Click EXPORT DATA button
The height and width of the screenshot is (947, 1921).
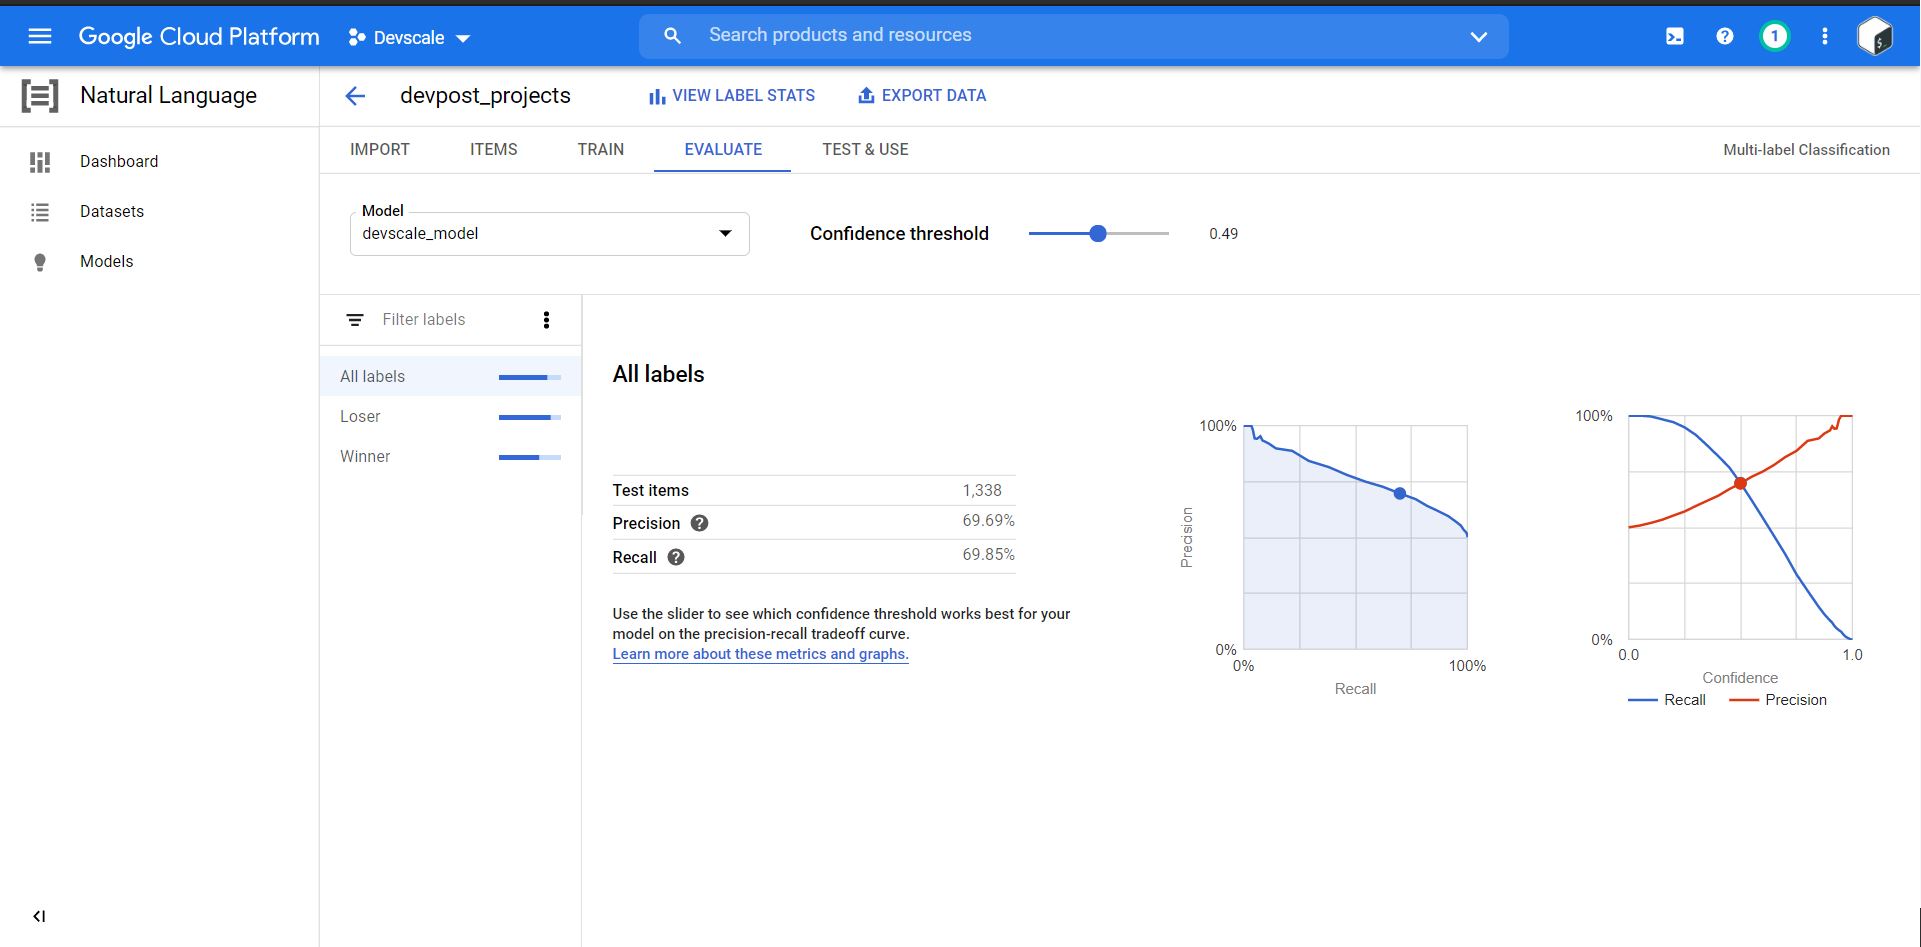click(x=922, y=96)
